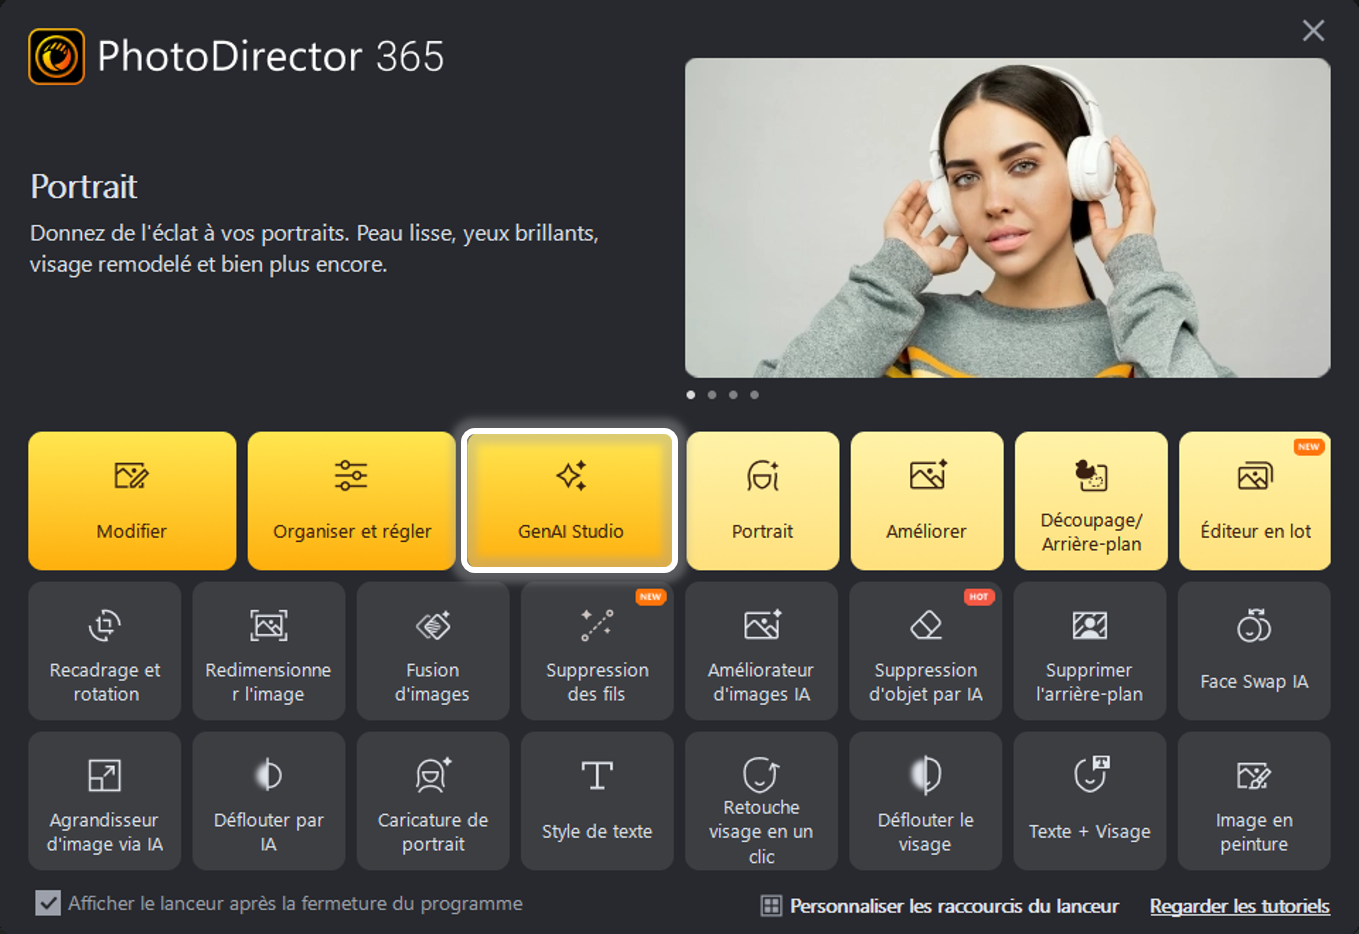The image size is (1359, 934).
Task: Open Supprimer l'arrière-plan shortcut
Action: pyautogui.click(x=1090, y=651)
